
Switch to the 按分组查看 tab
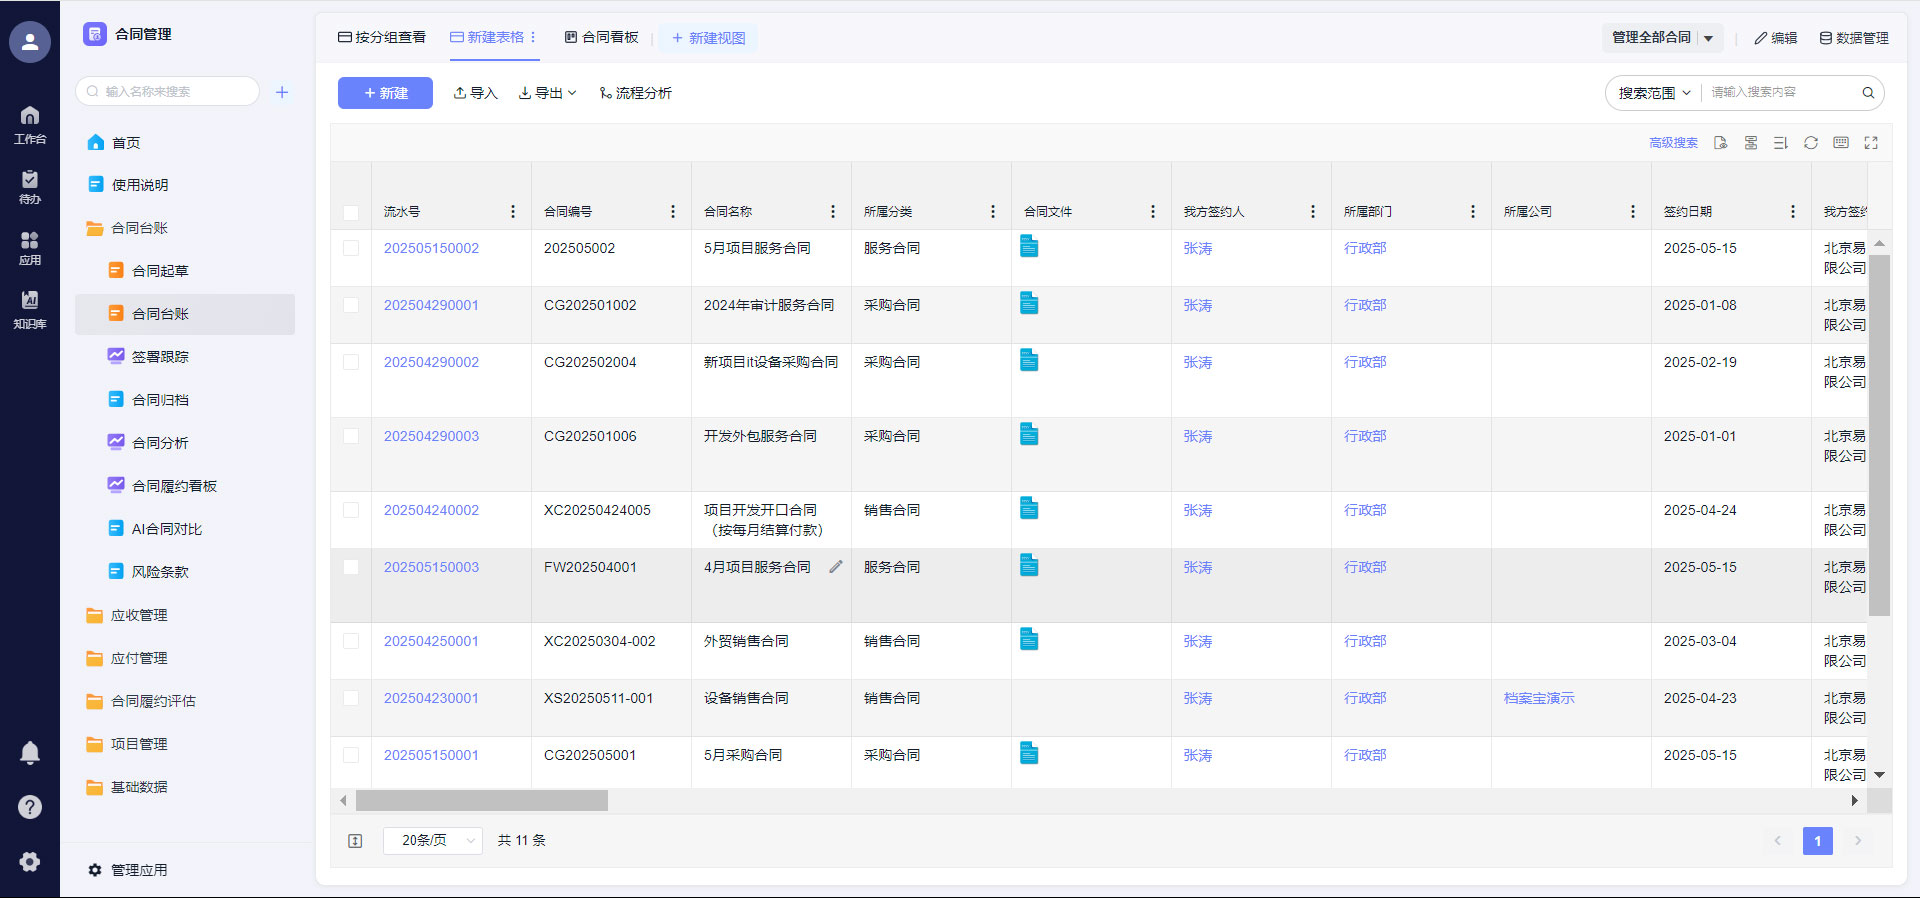tap(382, 38)
